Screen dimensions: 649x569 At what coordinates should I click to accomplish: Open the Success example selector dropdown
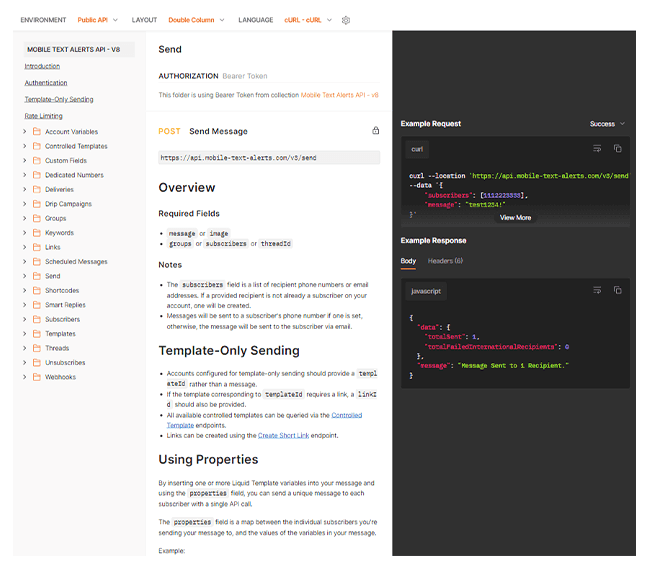[607, 124]
